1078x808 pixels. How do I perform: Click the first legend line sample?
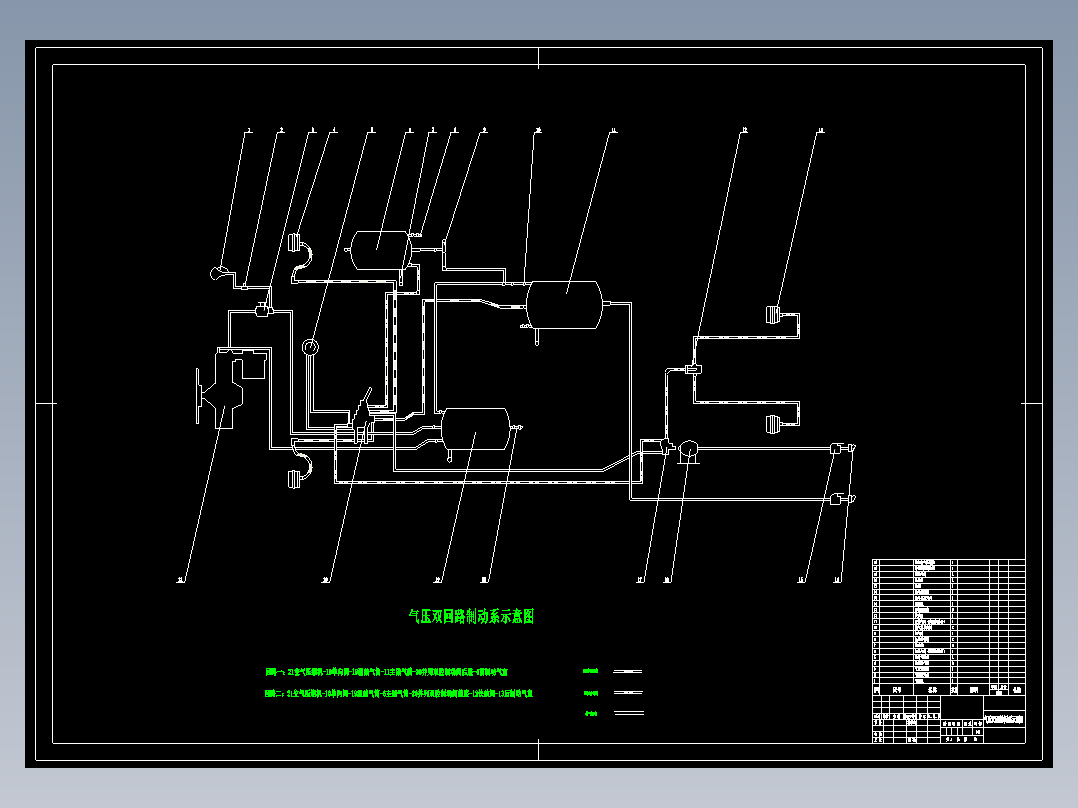[x=628, y=671]
